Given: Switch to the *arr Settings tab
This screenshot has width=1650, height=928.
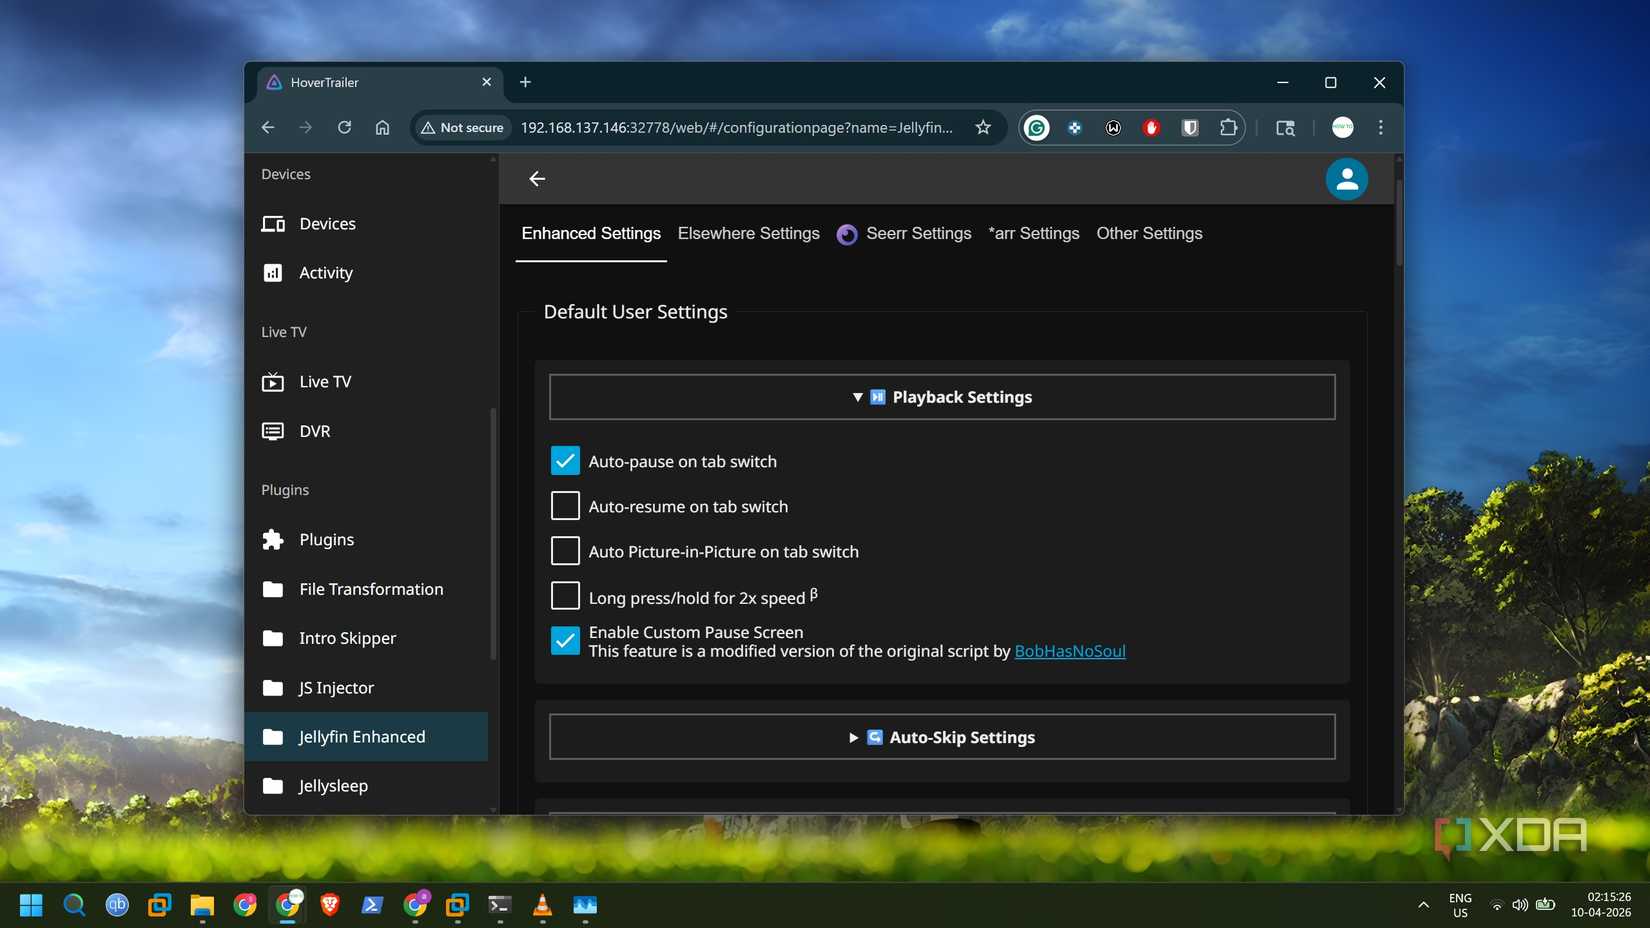Looking at the screenshot, I should tap(1034, 234).
